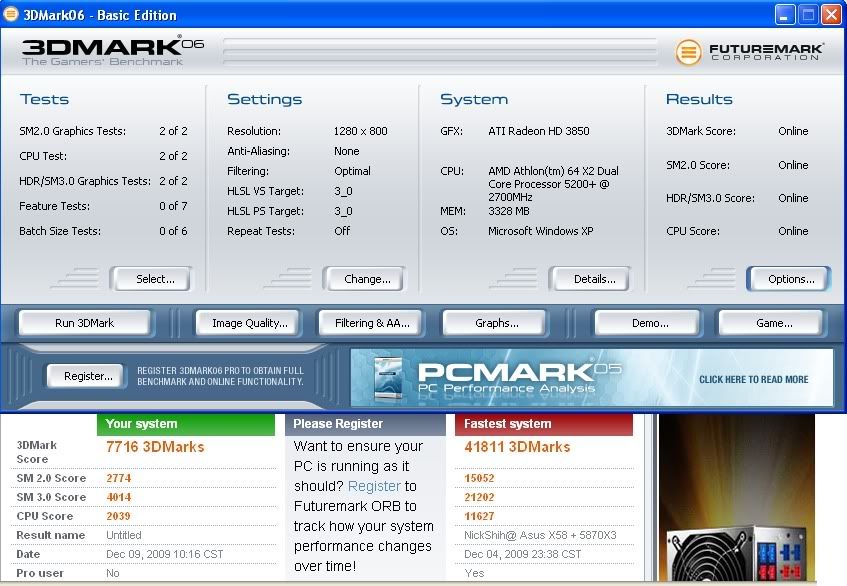847x586 pixels.
Task: Minimize the 3DMark06 window
Action: 785,14
